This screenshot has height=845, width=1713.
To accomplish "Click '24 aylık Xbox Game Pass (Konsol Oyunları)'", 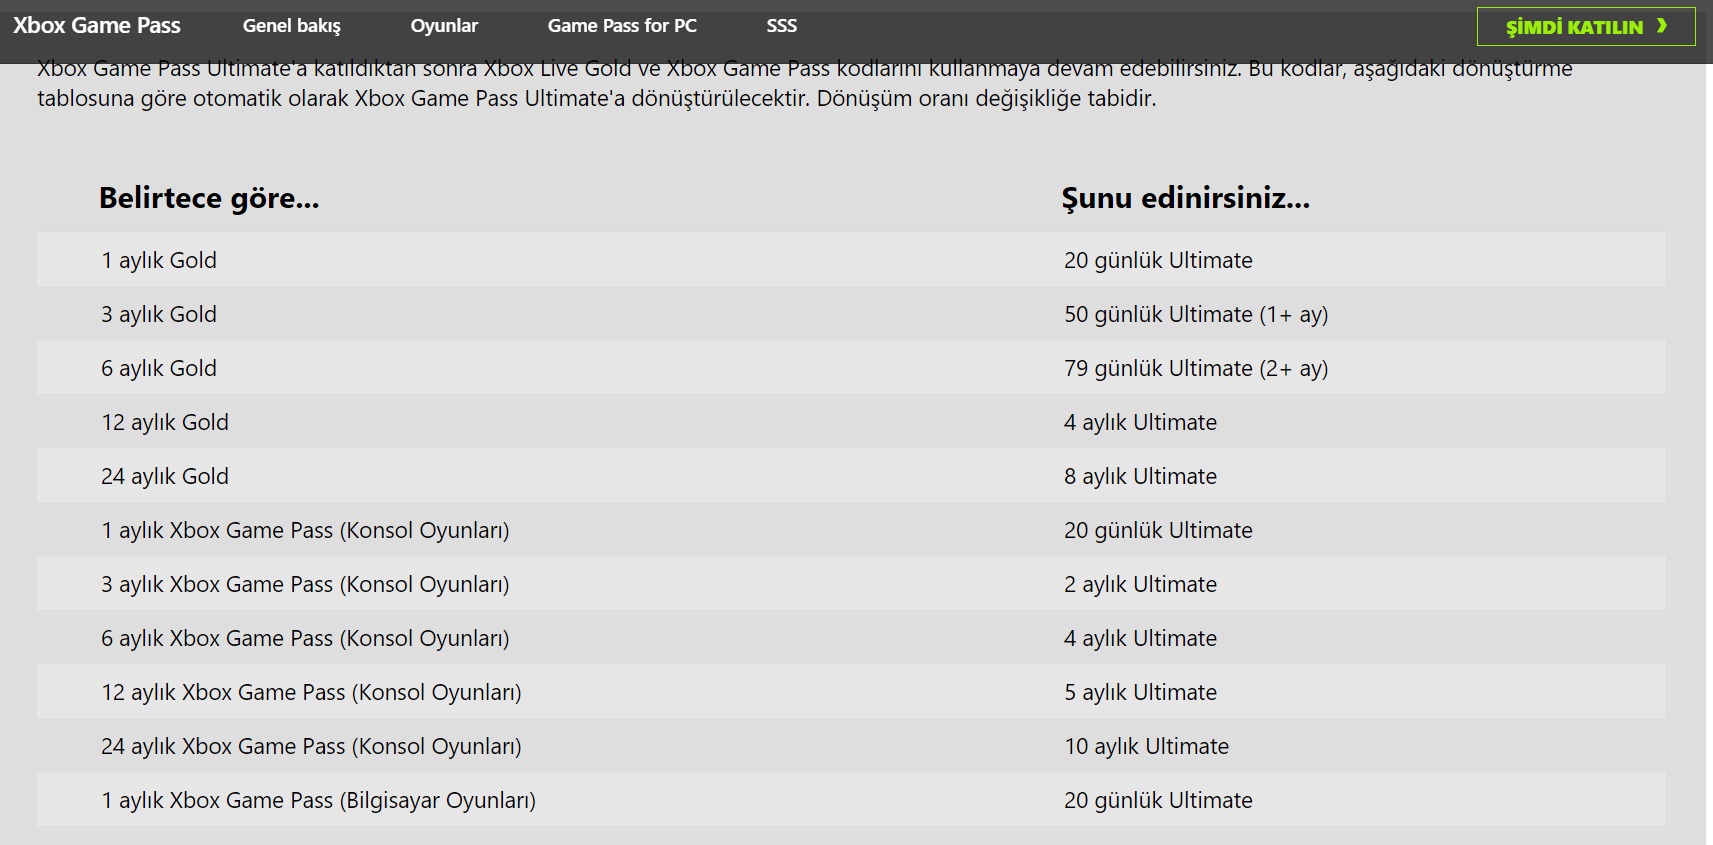I will (x=311, y=746).
